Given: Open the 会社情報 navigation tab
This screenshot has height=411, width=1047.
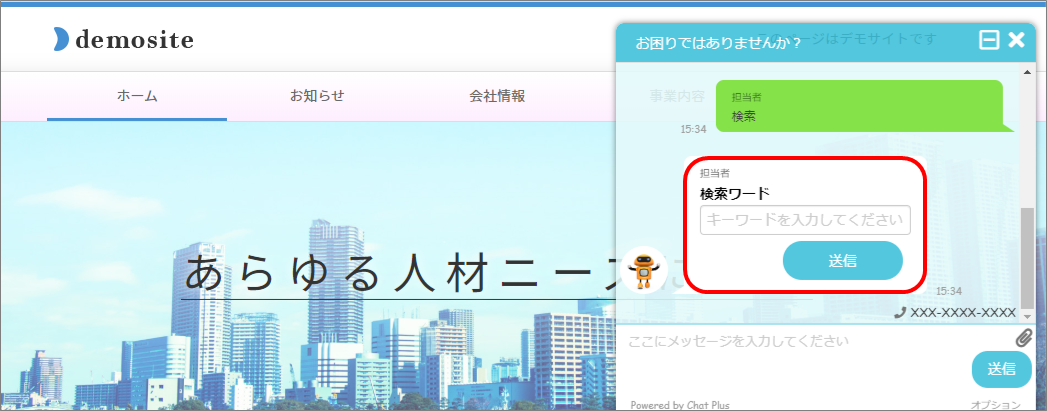Looking at the screenshot, I should 497,96.
